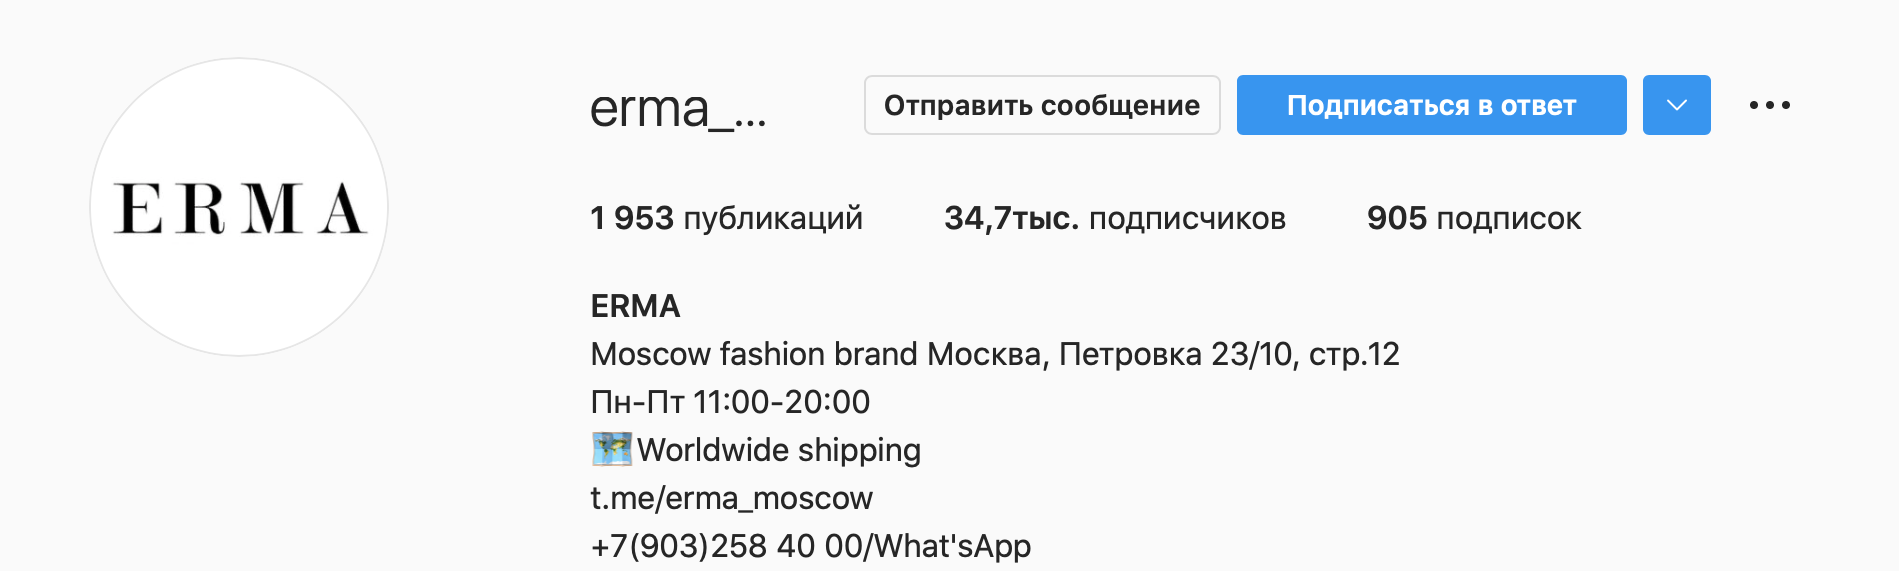Click the Moscow fashion brand bio text

[753, 354]
